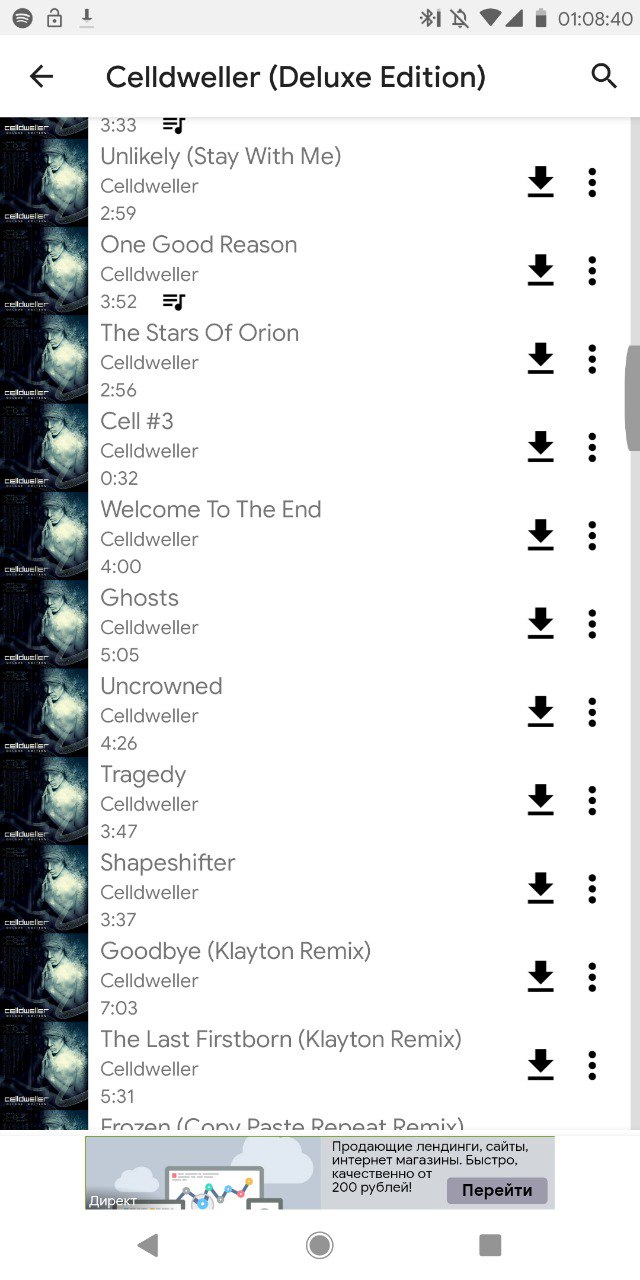The width and height of the screenshot is (640, 1280).
Task: Download the track Unlikely (Stay With Me)
Action: click(x=540, y=182)
